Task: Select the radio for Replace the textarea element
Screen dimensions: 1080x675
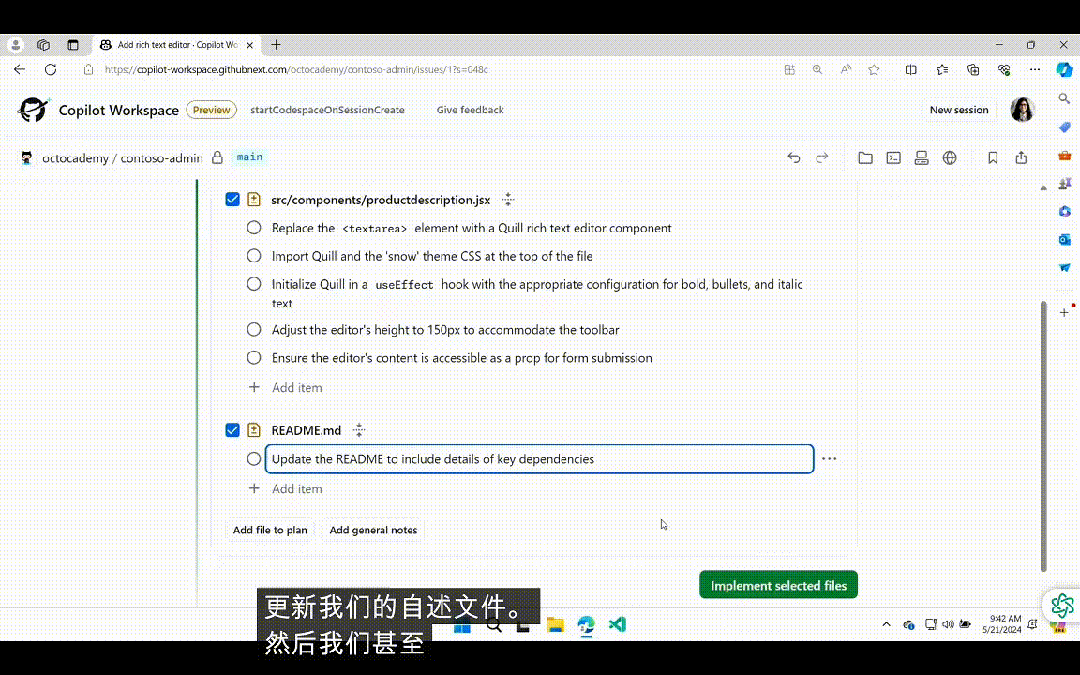Action: tap(254, 227)
